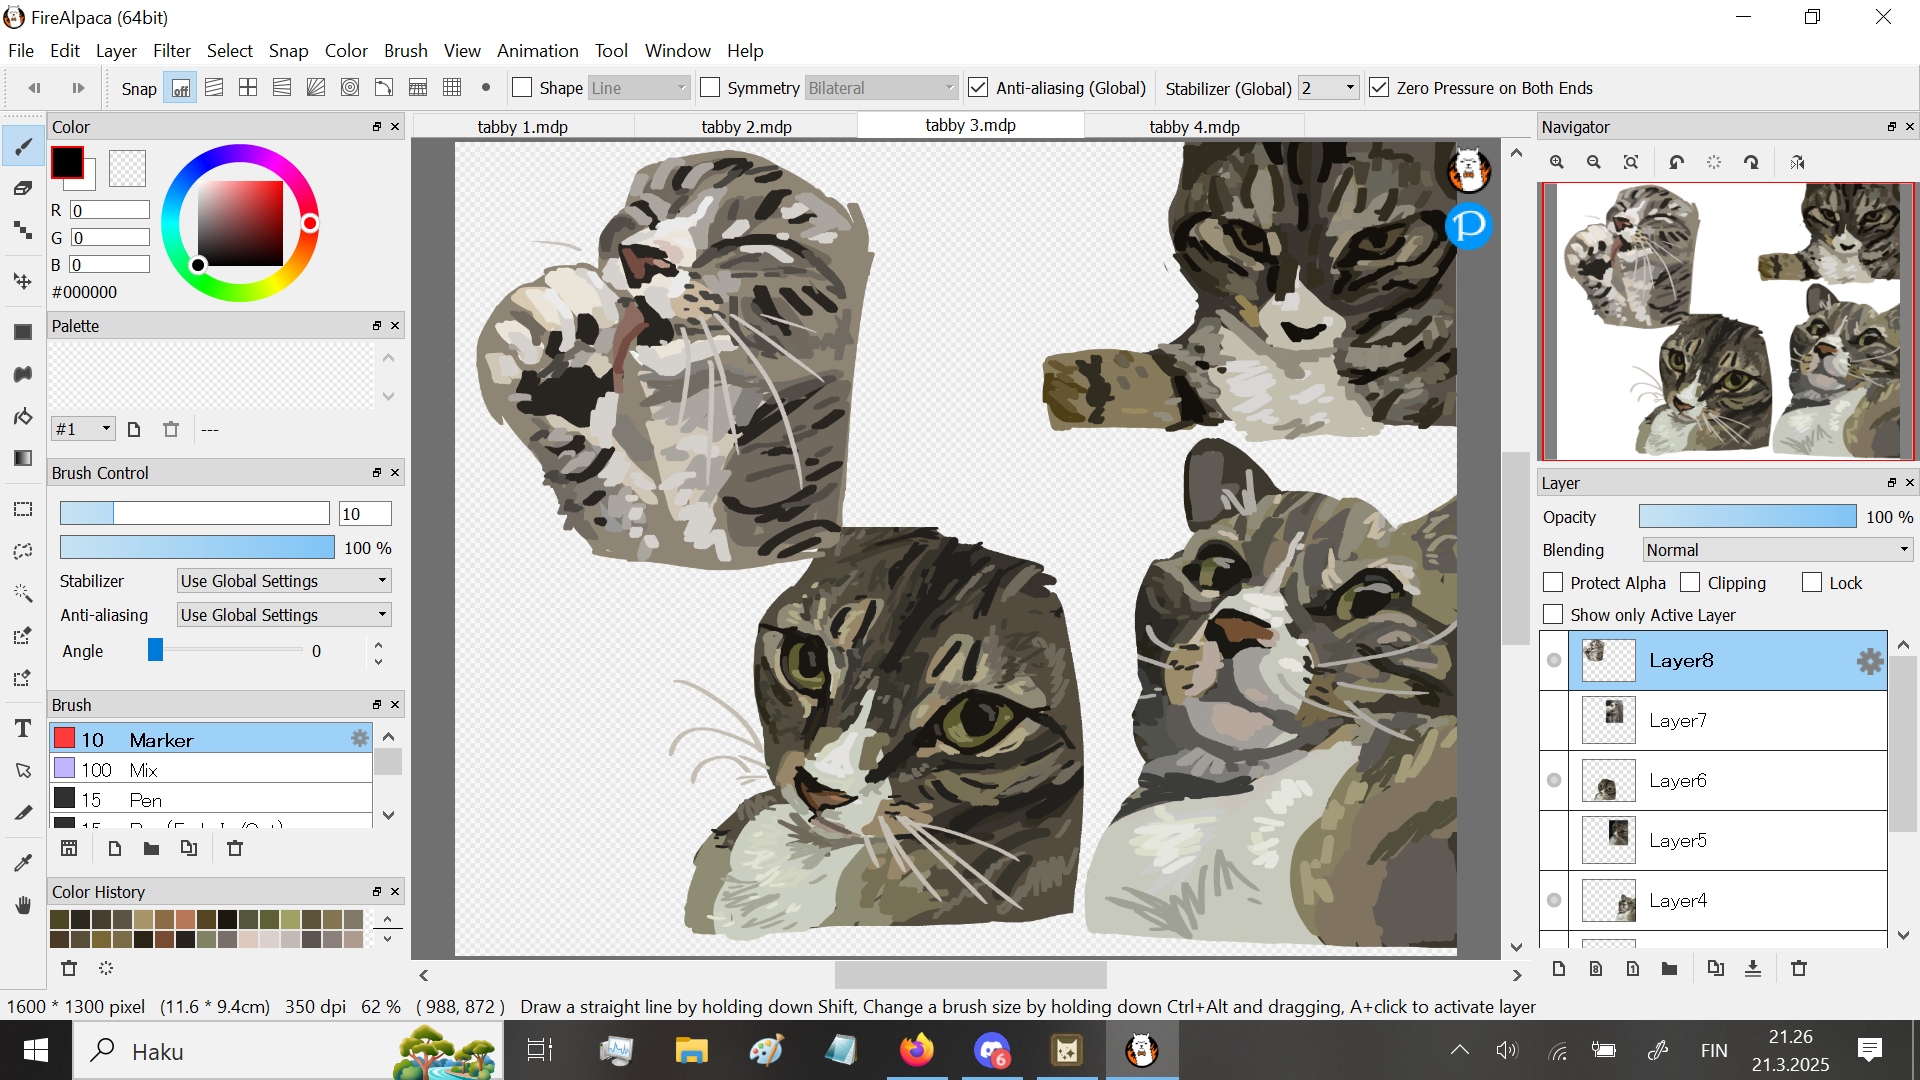The width and height of the screenshot is (1920, 1080).
Task: Choose the Bucket fill tool
Action: point(23,416)
